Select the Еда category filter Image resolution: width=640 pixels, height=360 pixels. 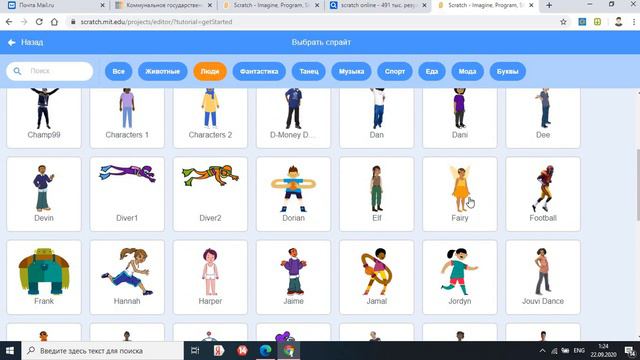coord(432,71)
